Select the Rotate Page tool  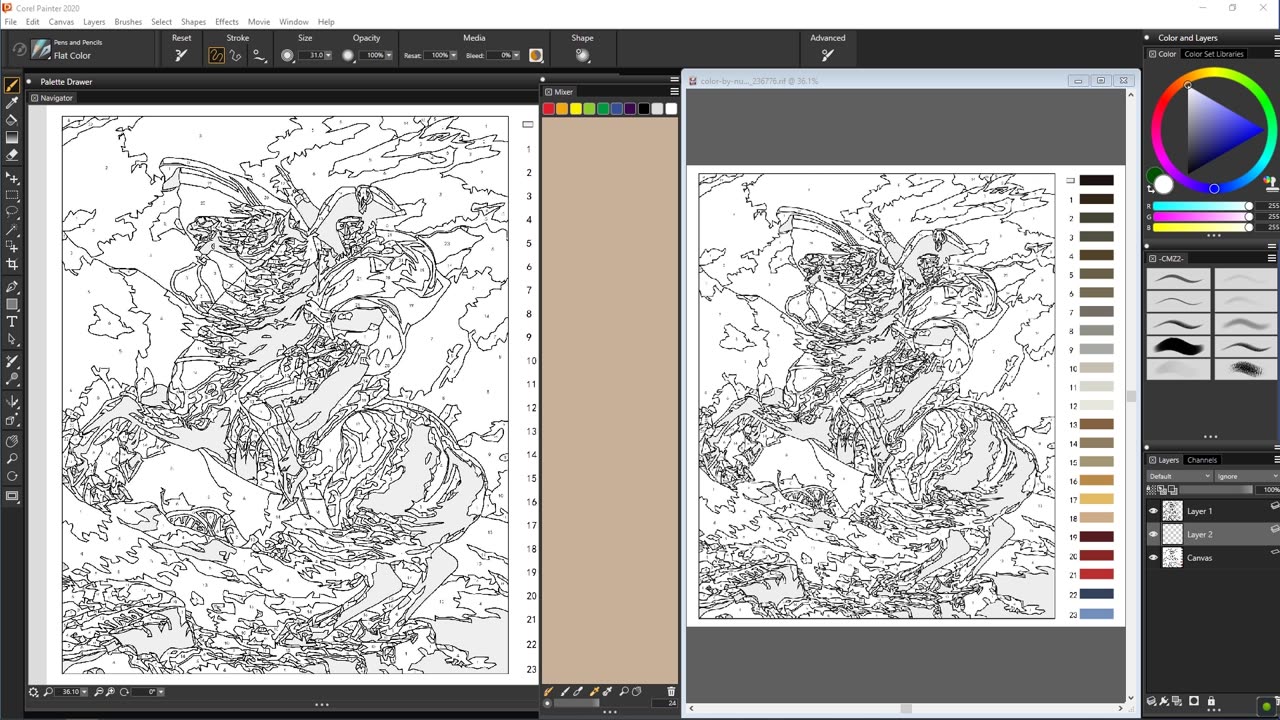click(x=12, y=475)
